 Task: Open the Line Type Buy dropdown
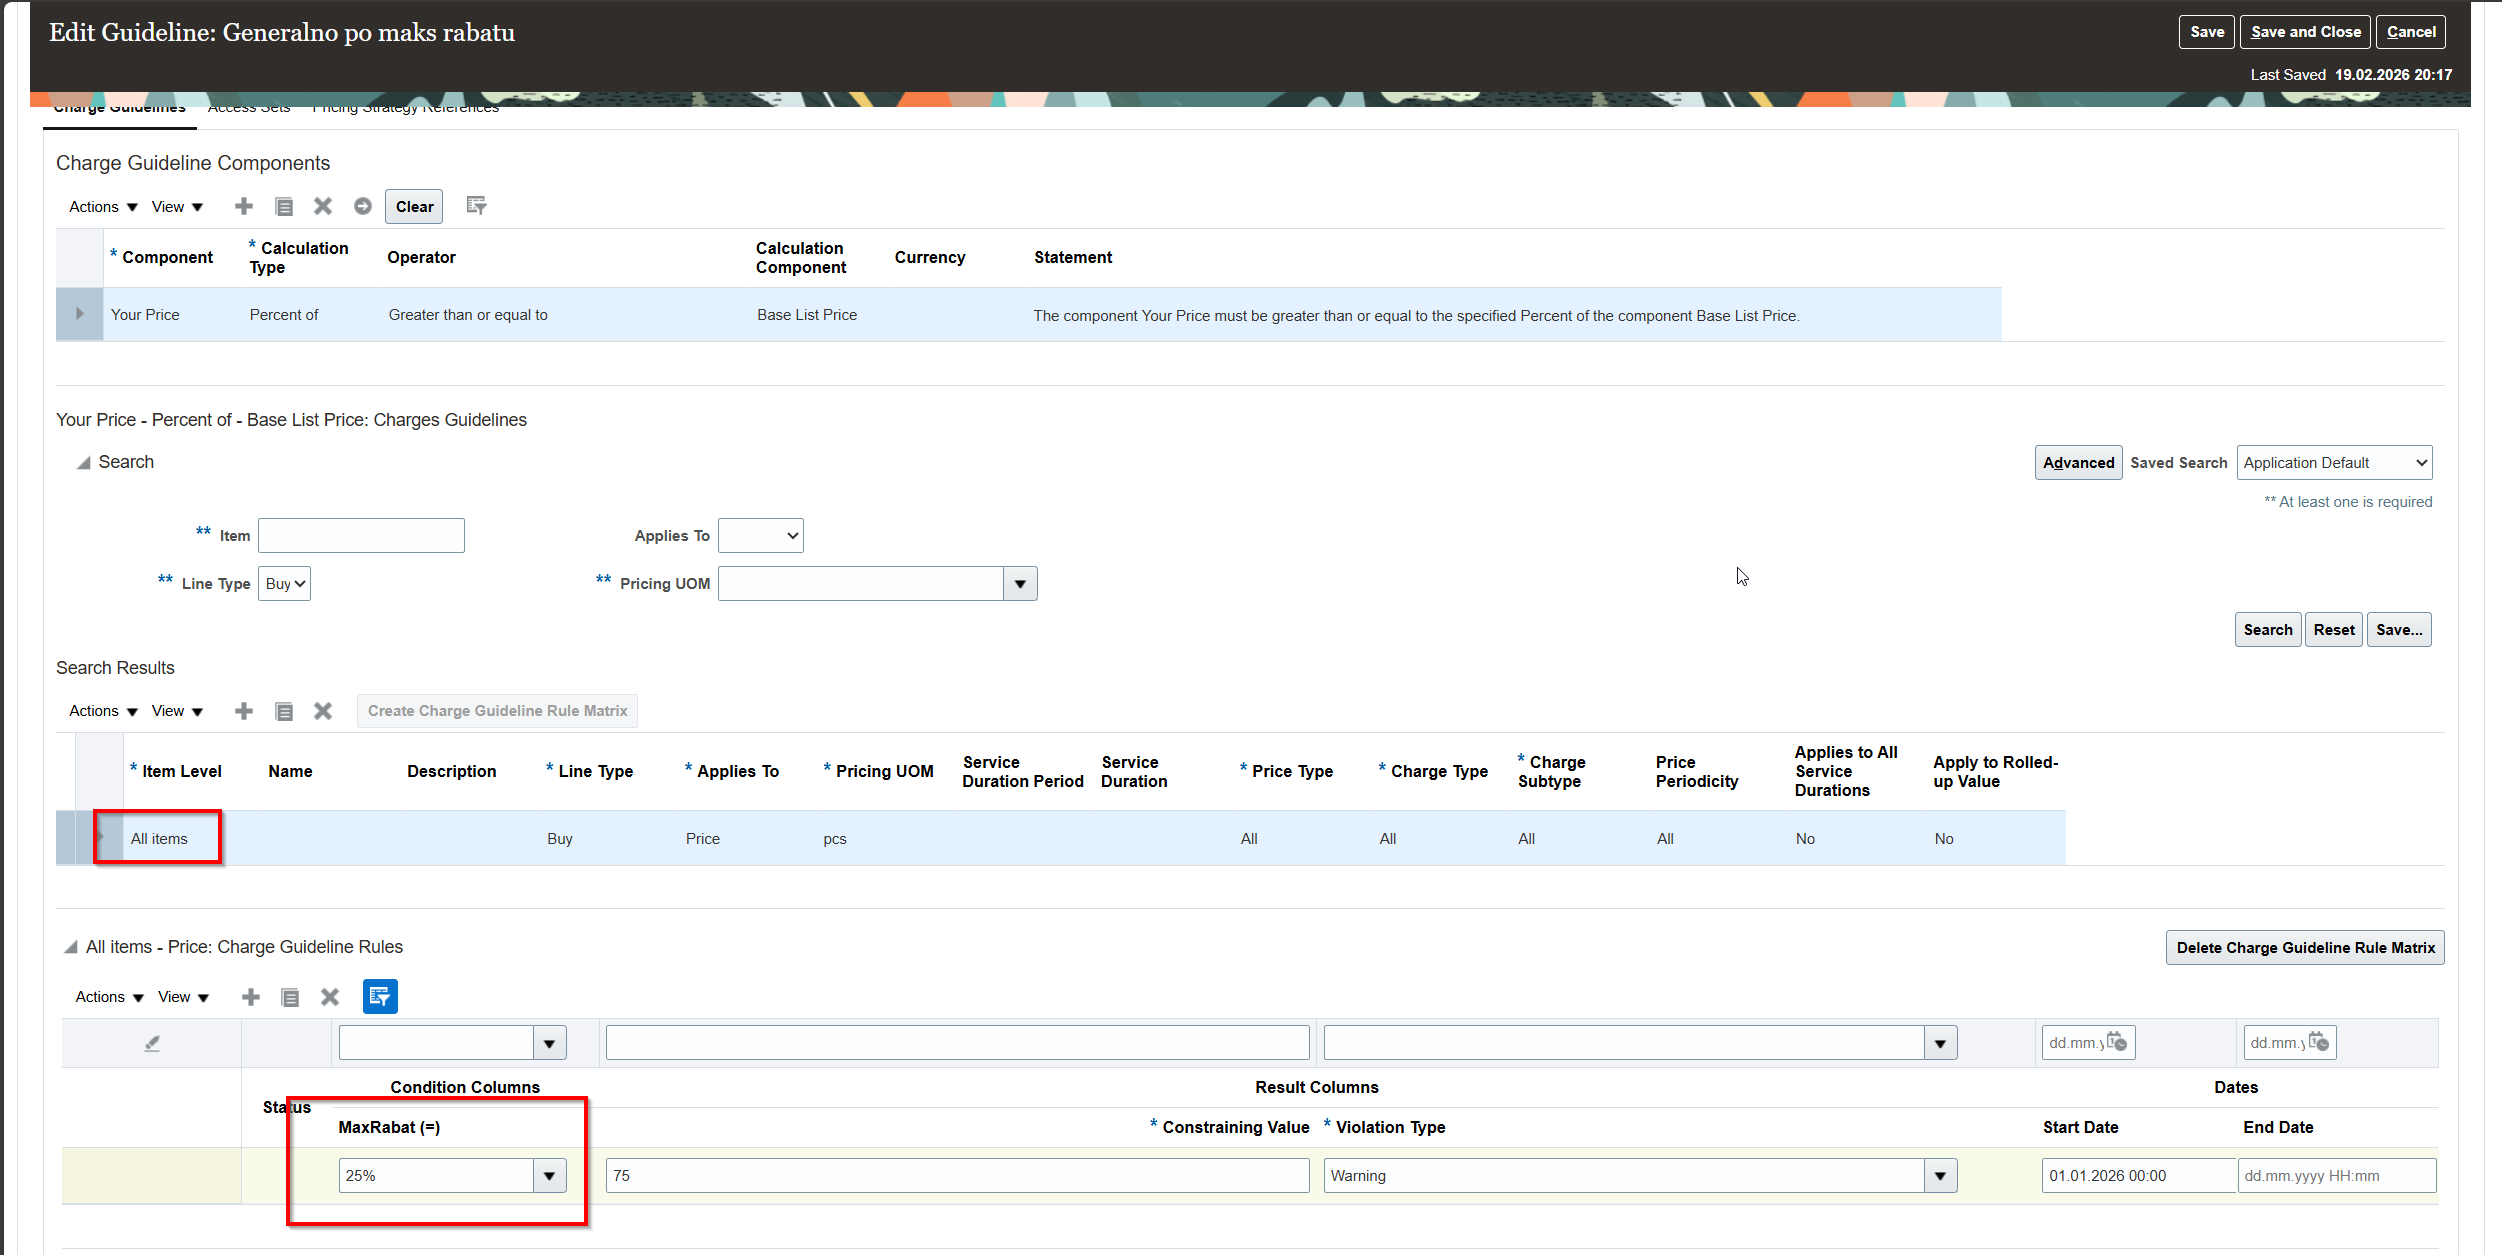pyautogui.click(x=285, y=584)
